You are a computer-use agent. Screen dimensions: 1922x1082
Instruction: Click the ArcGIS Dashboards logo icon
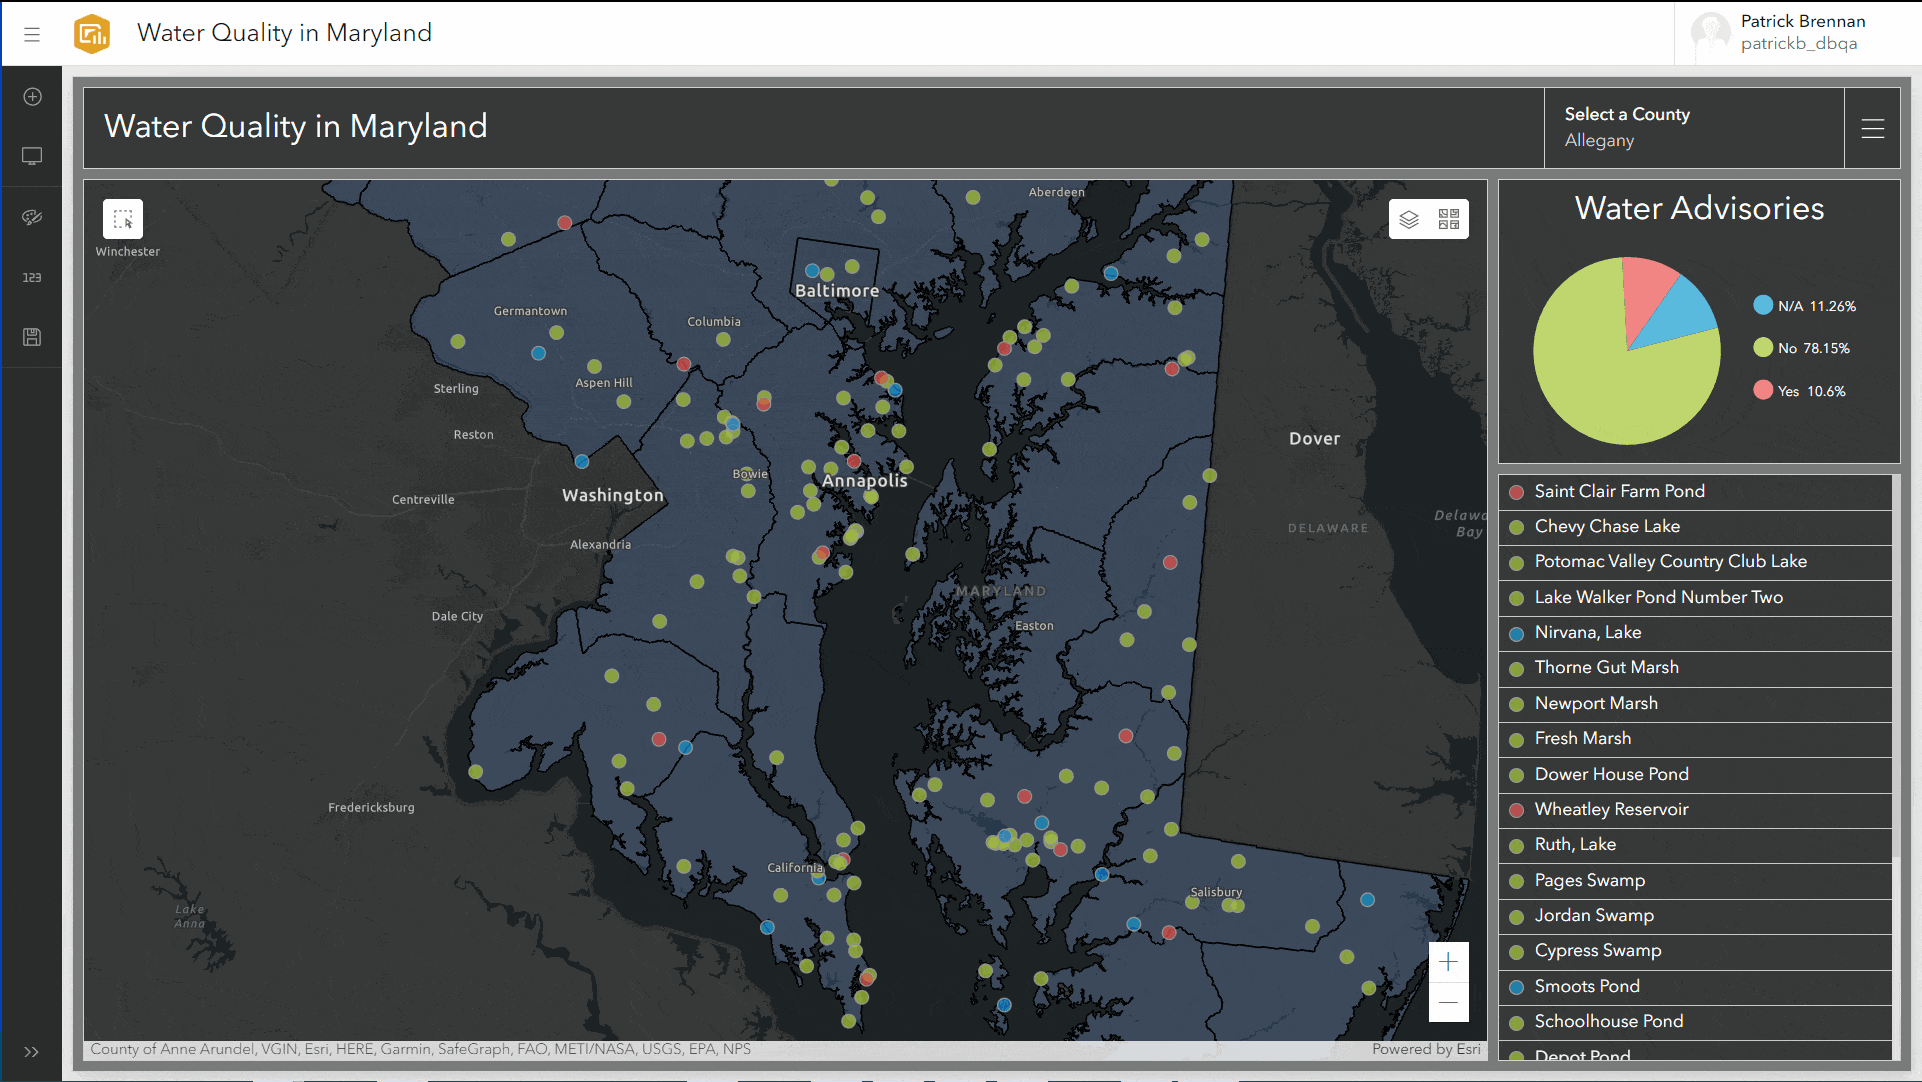(92, 34)
